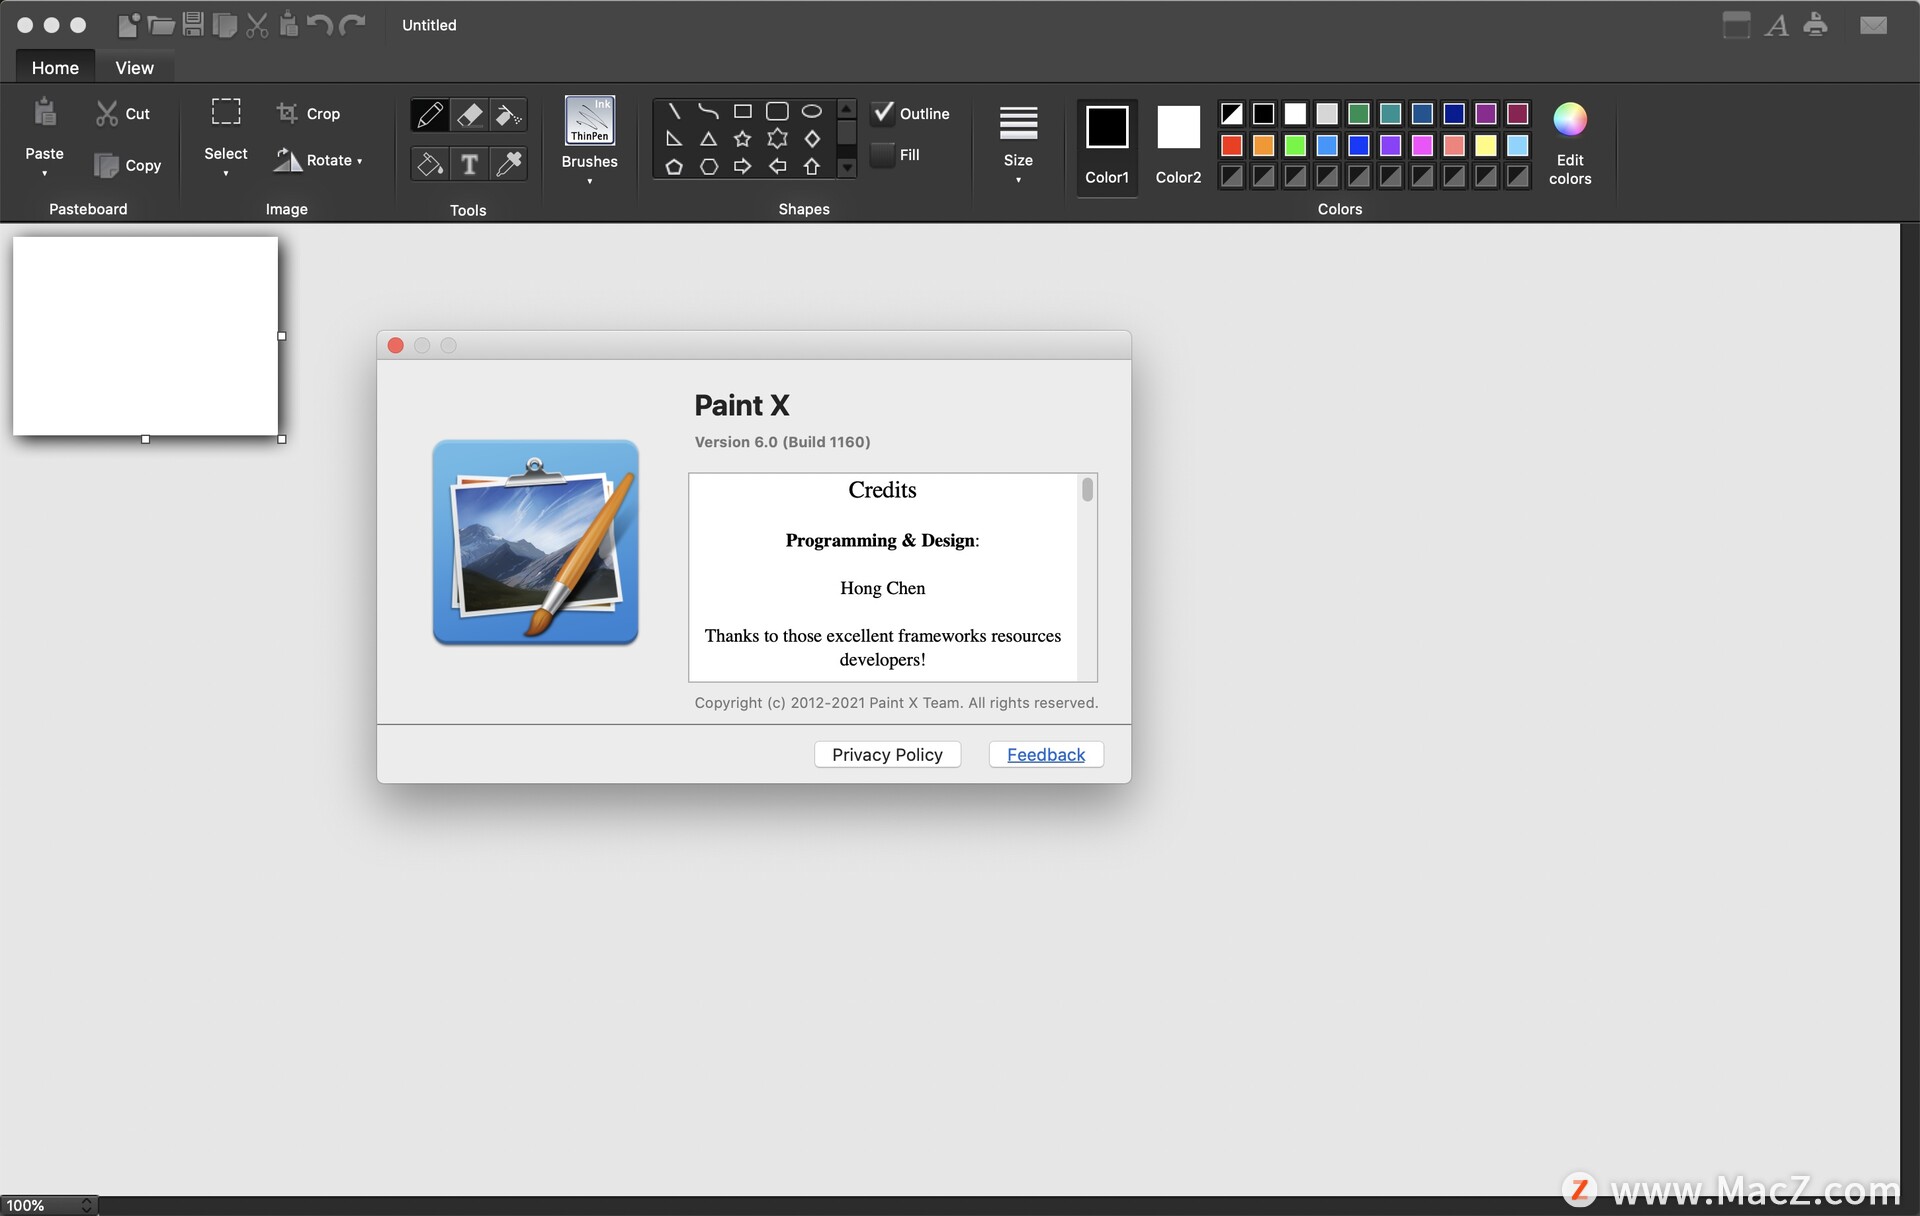Open the font panel icon
This screenshot has height=1216, width=1920.
tap(1777, 25)
